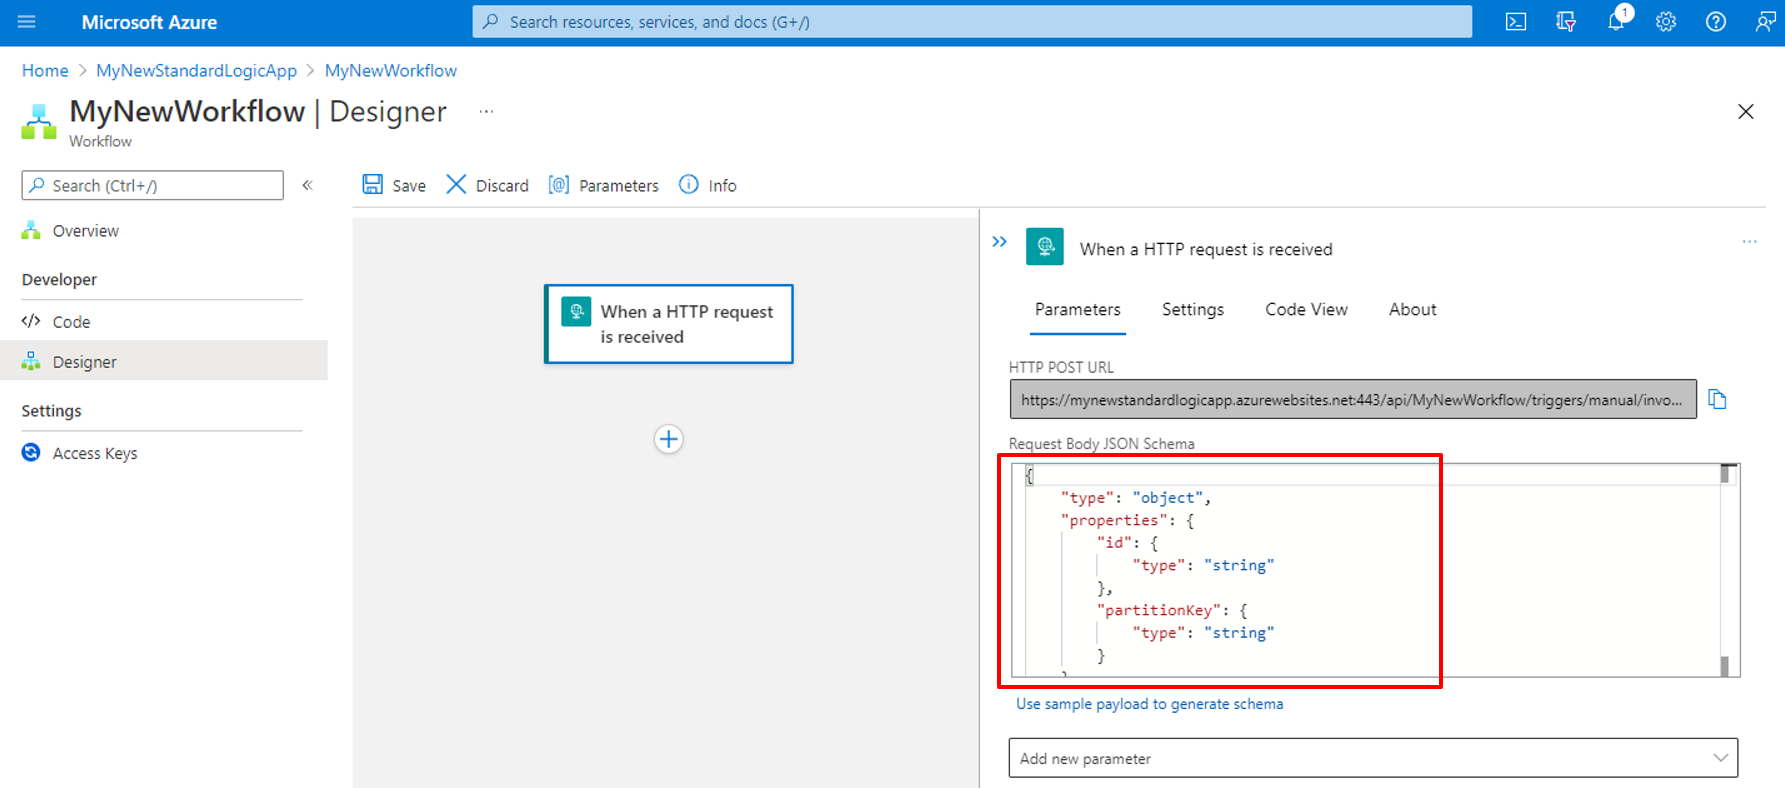The height and width of the screenshot is (788, 1785).
Task: Collapse the left navigation menu
Action: (308, 185)
